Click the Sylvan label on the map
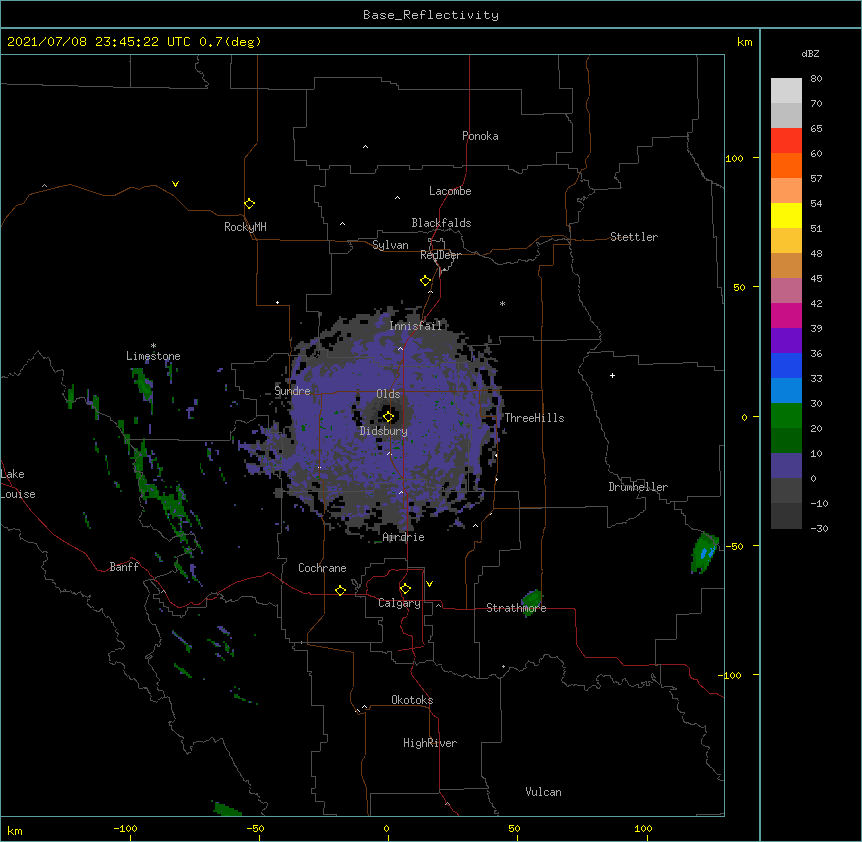The image size is (862, 842). tap(390, 245)
